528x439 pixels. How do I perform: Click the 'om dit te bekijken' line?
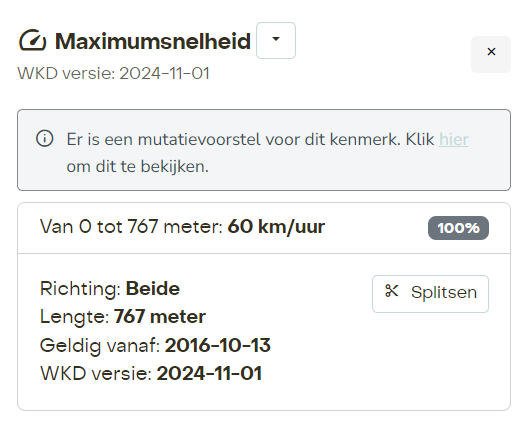pos(138,167)
